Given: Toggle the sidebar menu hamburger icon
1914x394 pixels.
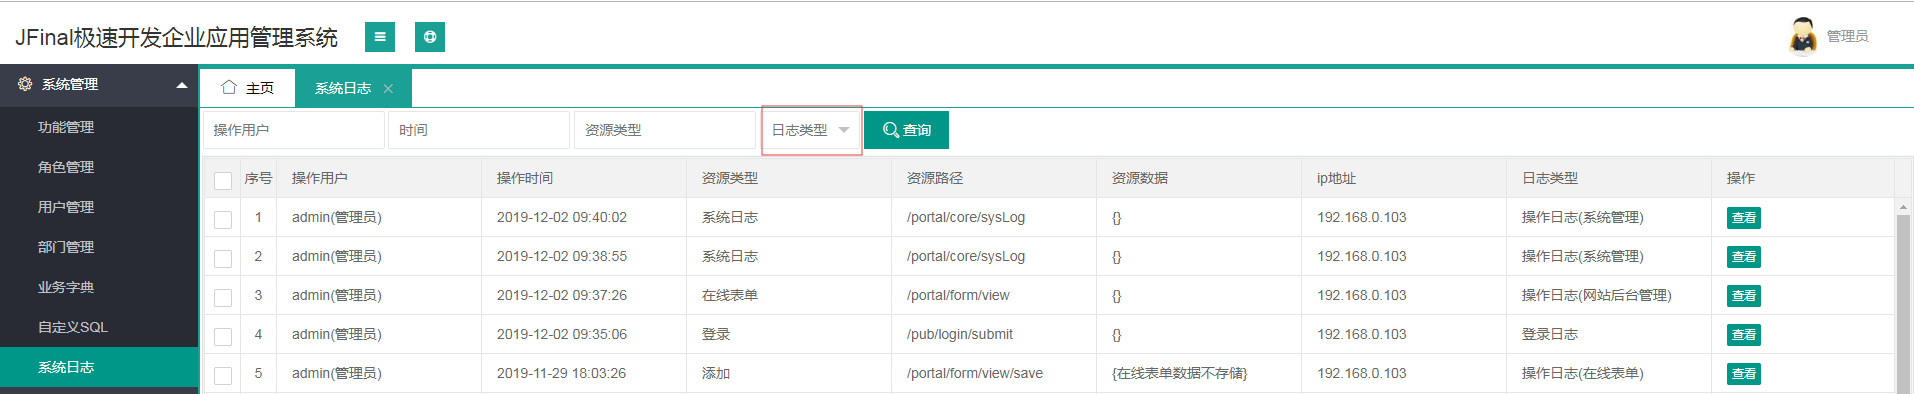Looking at the screenshot, I should [380, 37].
